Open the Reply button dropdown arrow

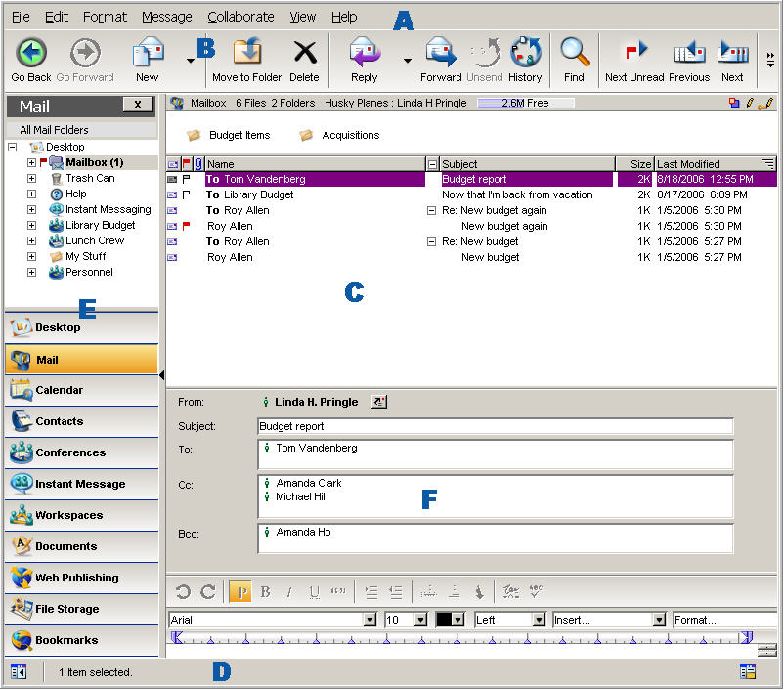point(407,61)
